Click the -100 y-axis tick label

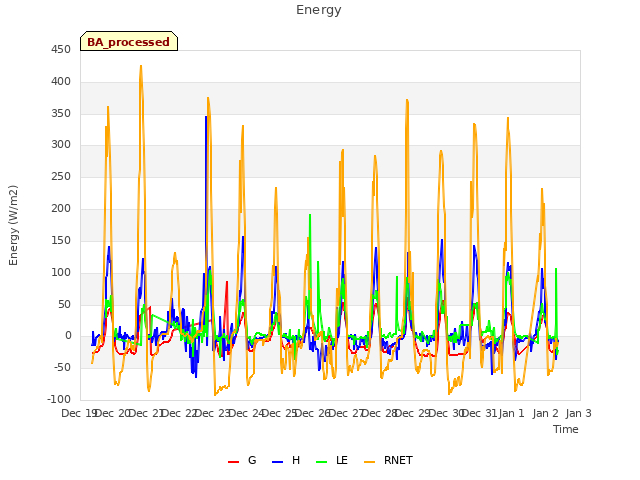(x=59, y=399)
